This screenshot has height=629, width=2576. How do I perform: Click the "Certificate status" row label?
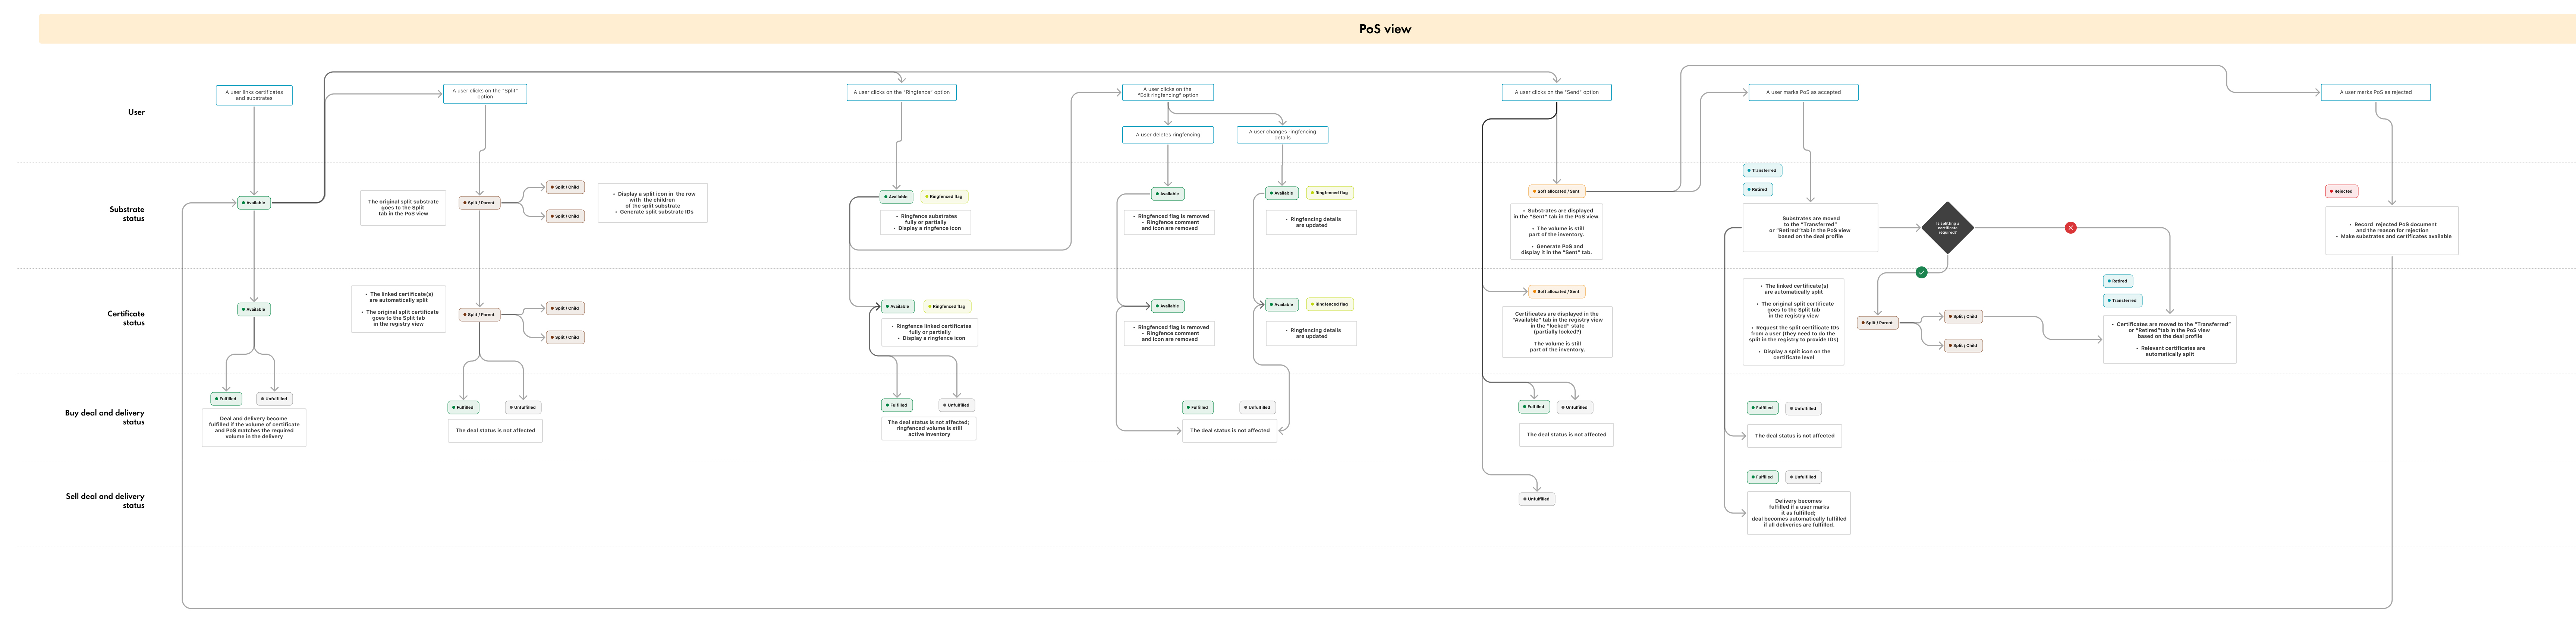(x=126, y=318)
